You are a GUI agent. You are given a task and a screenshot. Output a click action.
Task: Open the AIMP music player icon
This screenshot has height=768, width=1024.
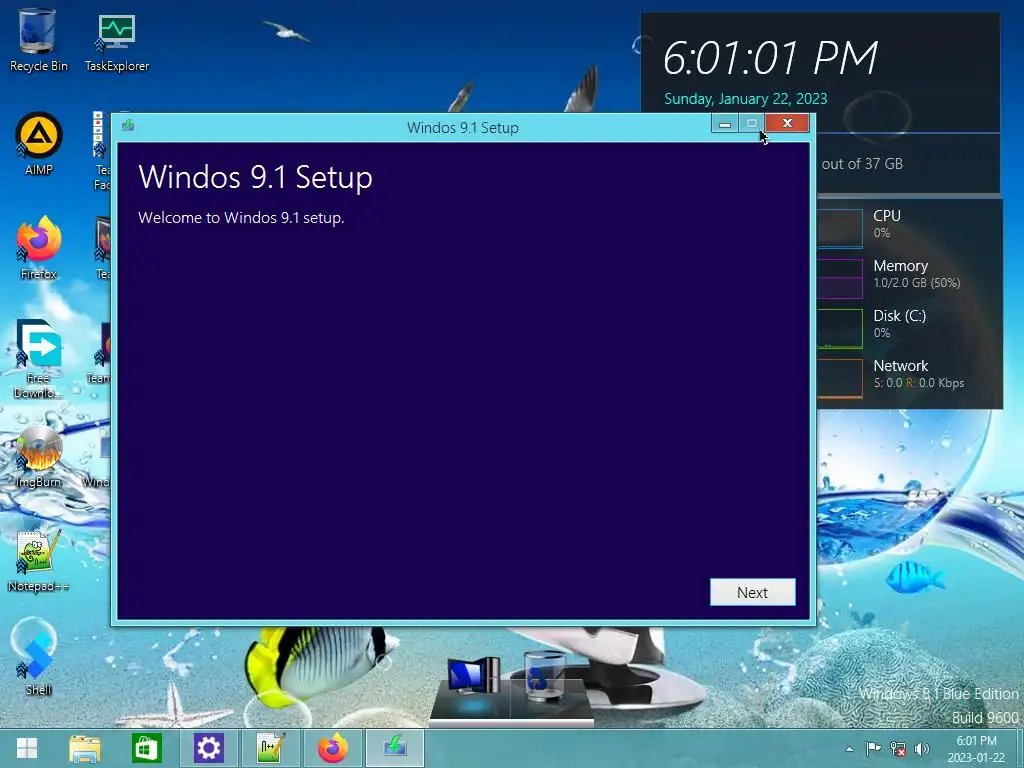pyautogui.click(x=39, y=144)
